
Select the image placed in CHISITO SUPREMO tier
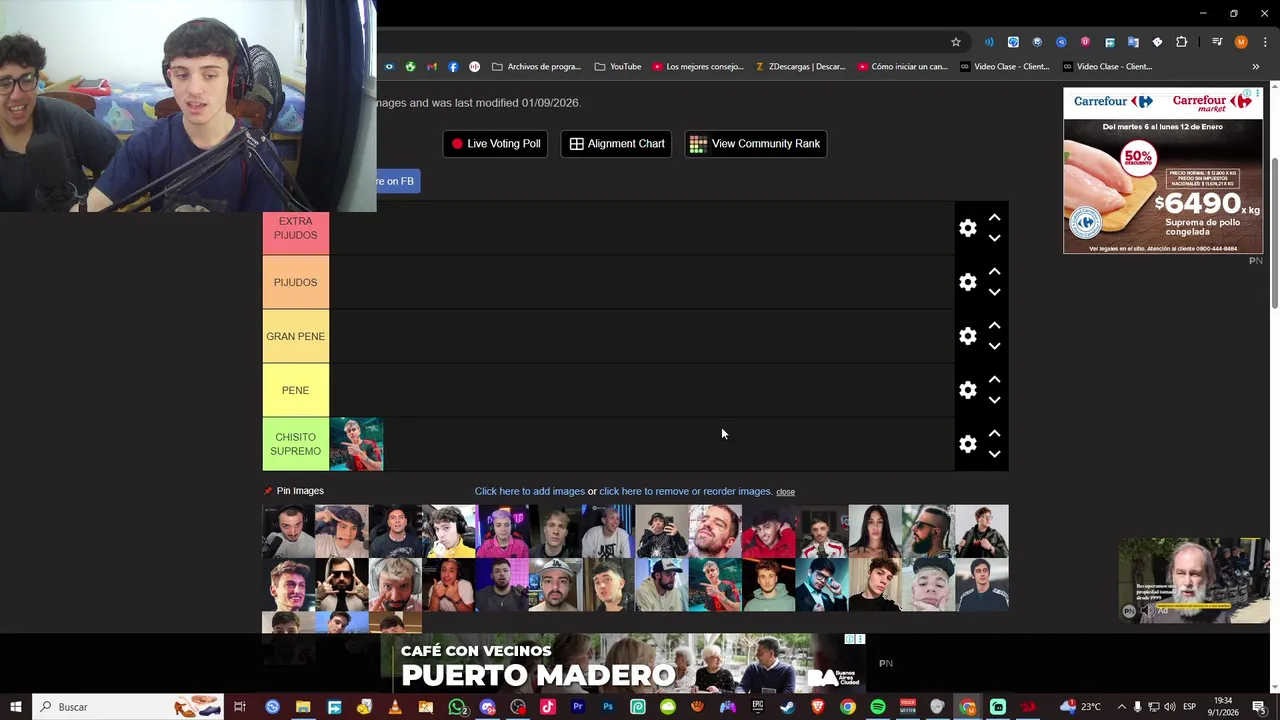point(356,444)
